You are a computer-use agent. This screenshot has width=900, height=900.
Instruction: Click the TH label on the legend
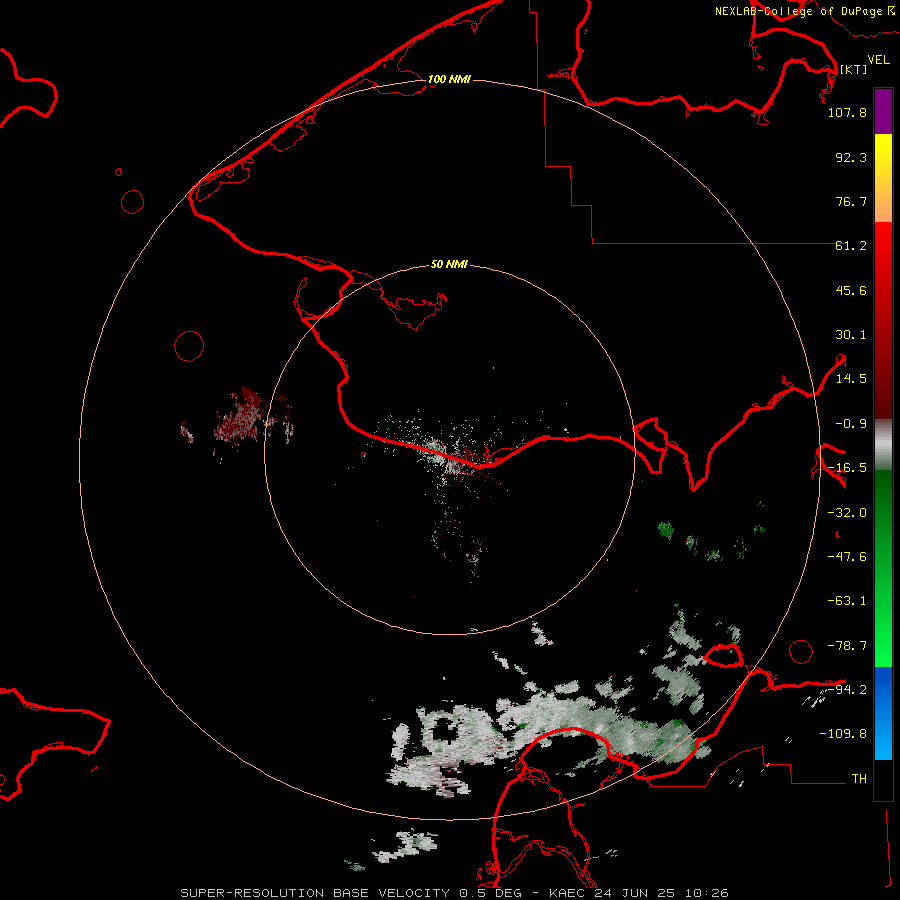pos(859,778)
